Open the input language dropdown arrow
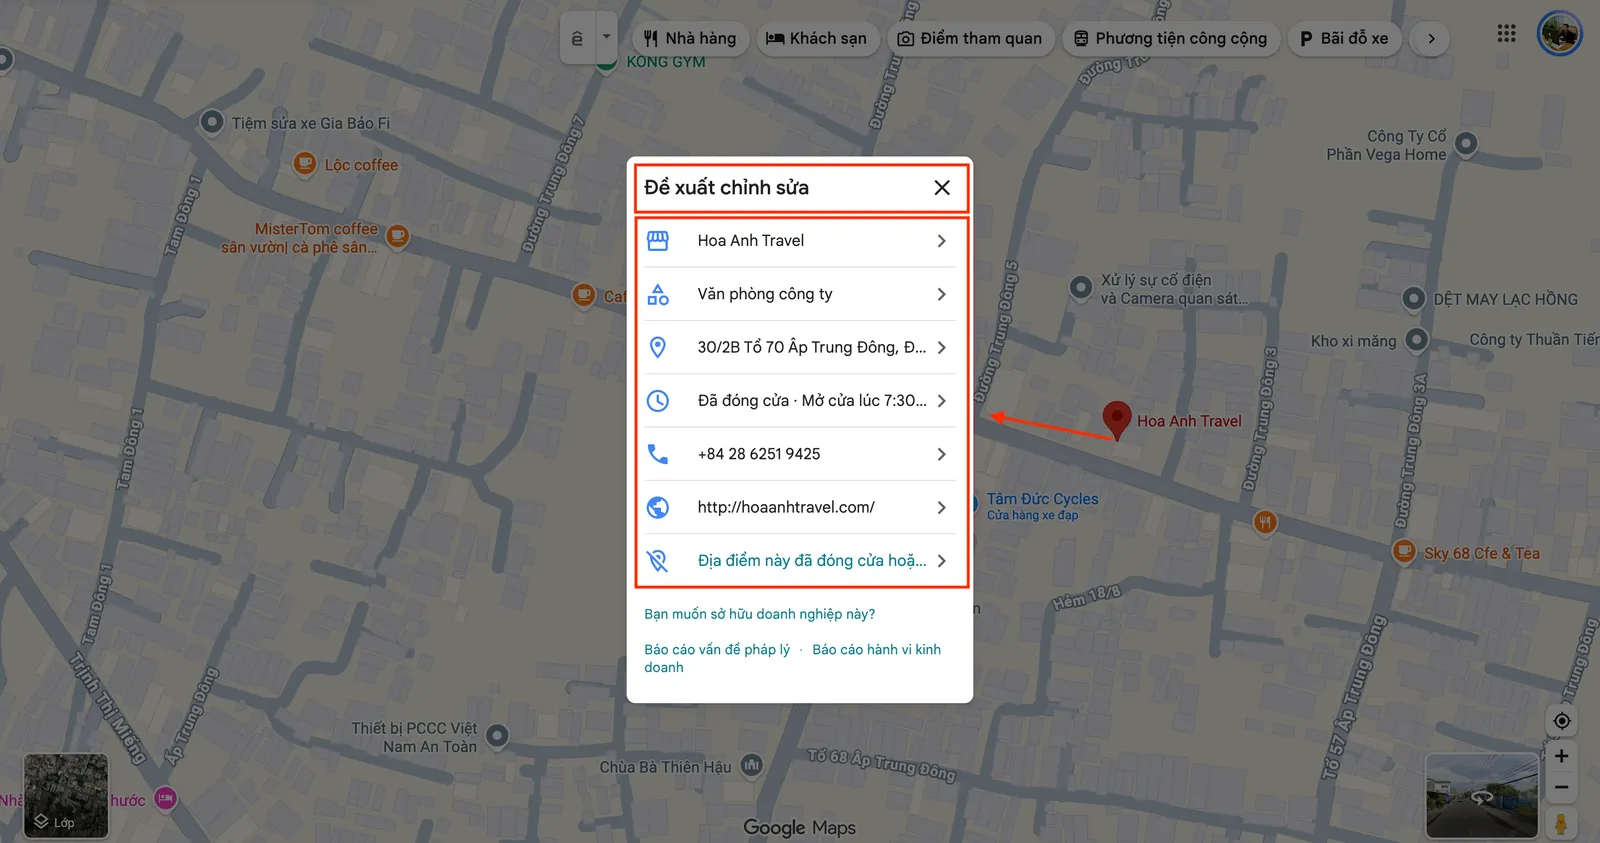Image resolution: width=1600 pixels, height=843 pixels. pyautogui.click(x=606, y=38)
